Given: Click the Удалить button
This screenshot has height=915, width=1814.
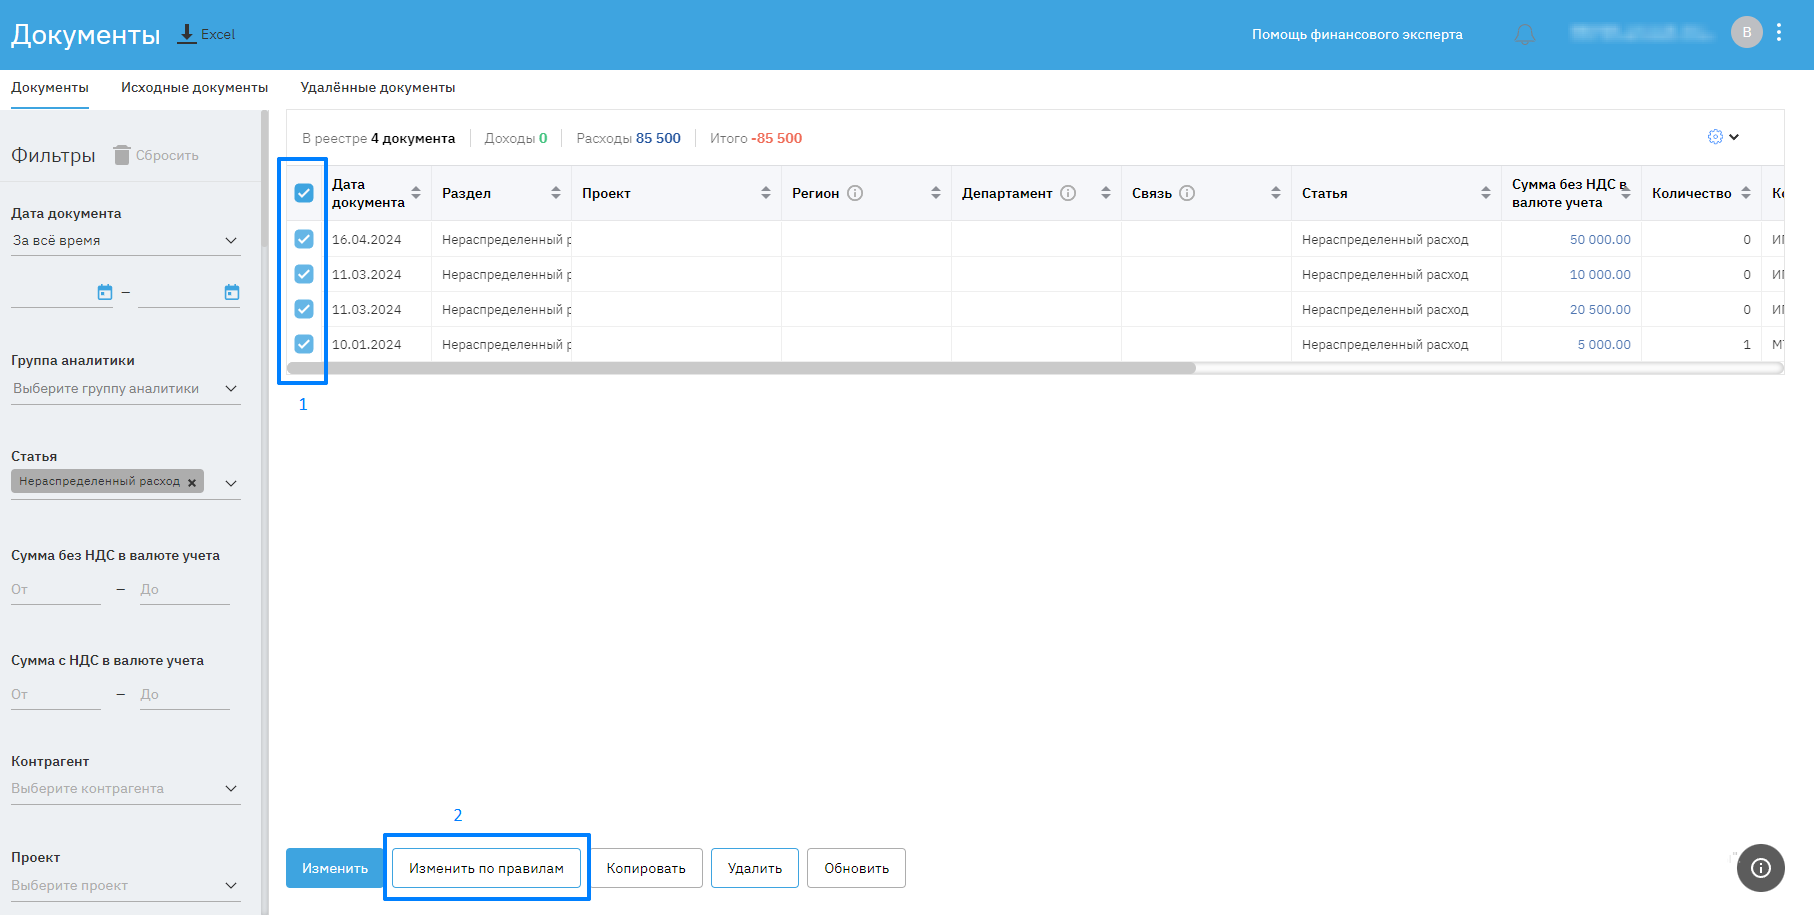Looking at the screenshot, I should (754, 868).
